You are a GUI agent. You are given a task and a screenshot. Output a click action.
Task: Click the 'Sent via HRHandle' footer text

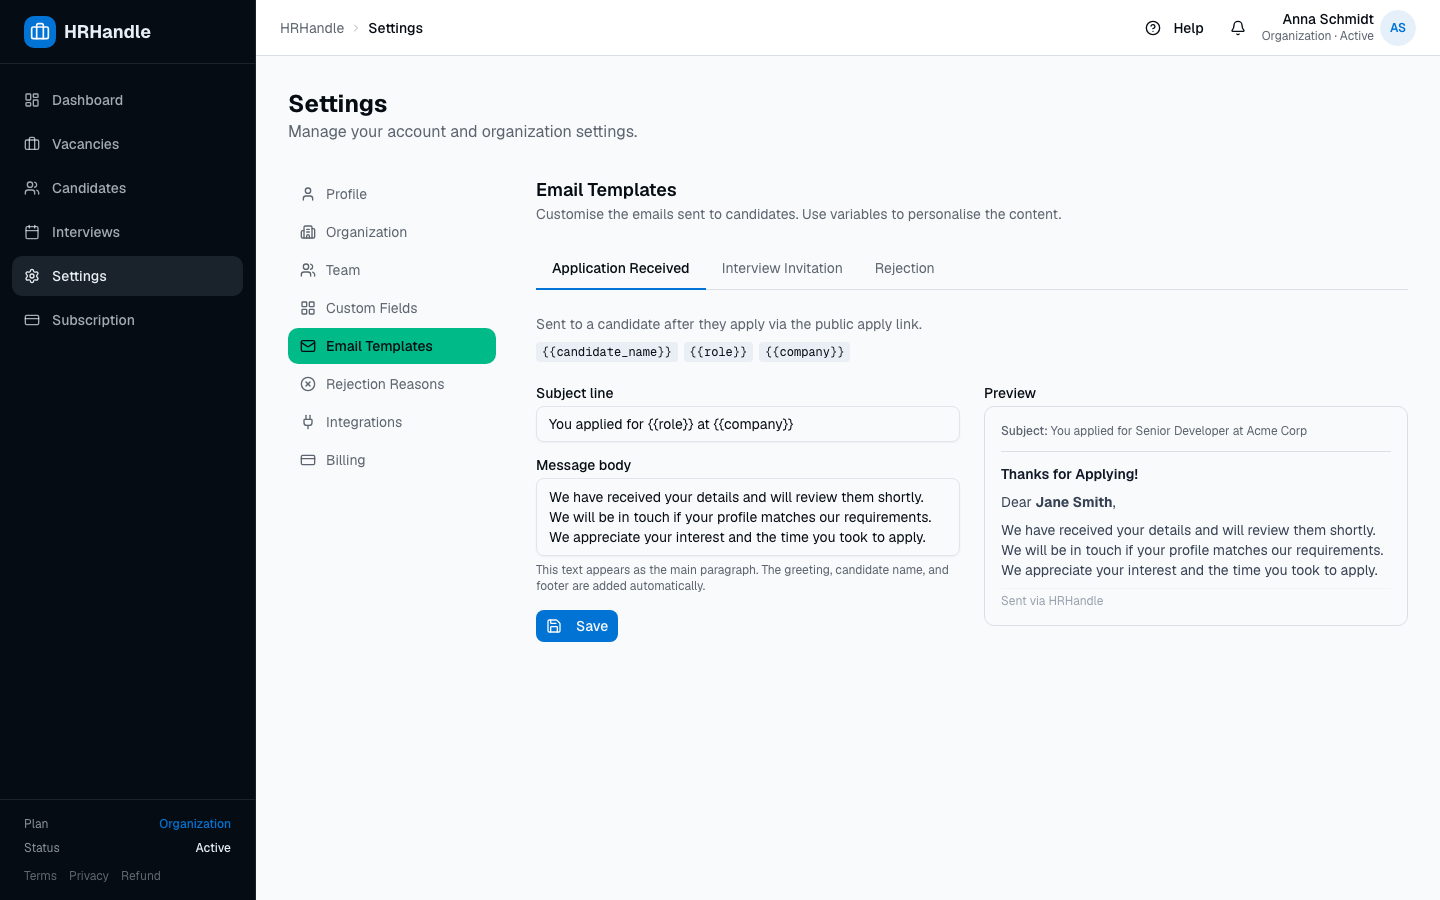(1052, 601)
